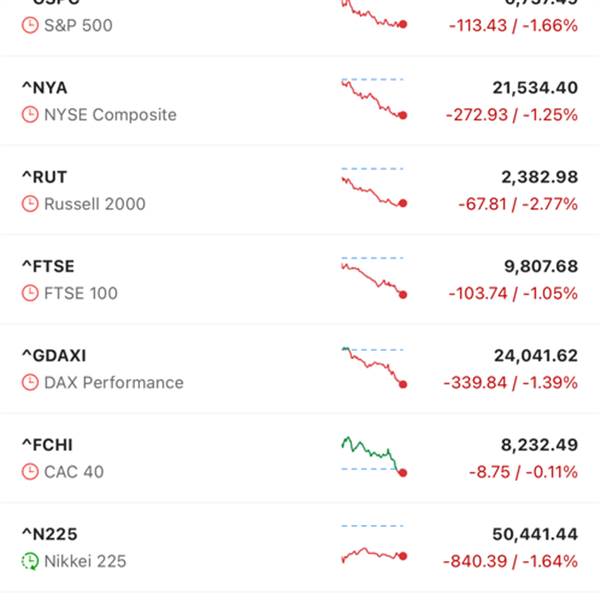Click the green clock icon beside Nikkei 225

(x=29, y=561)
